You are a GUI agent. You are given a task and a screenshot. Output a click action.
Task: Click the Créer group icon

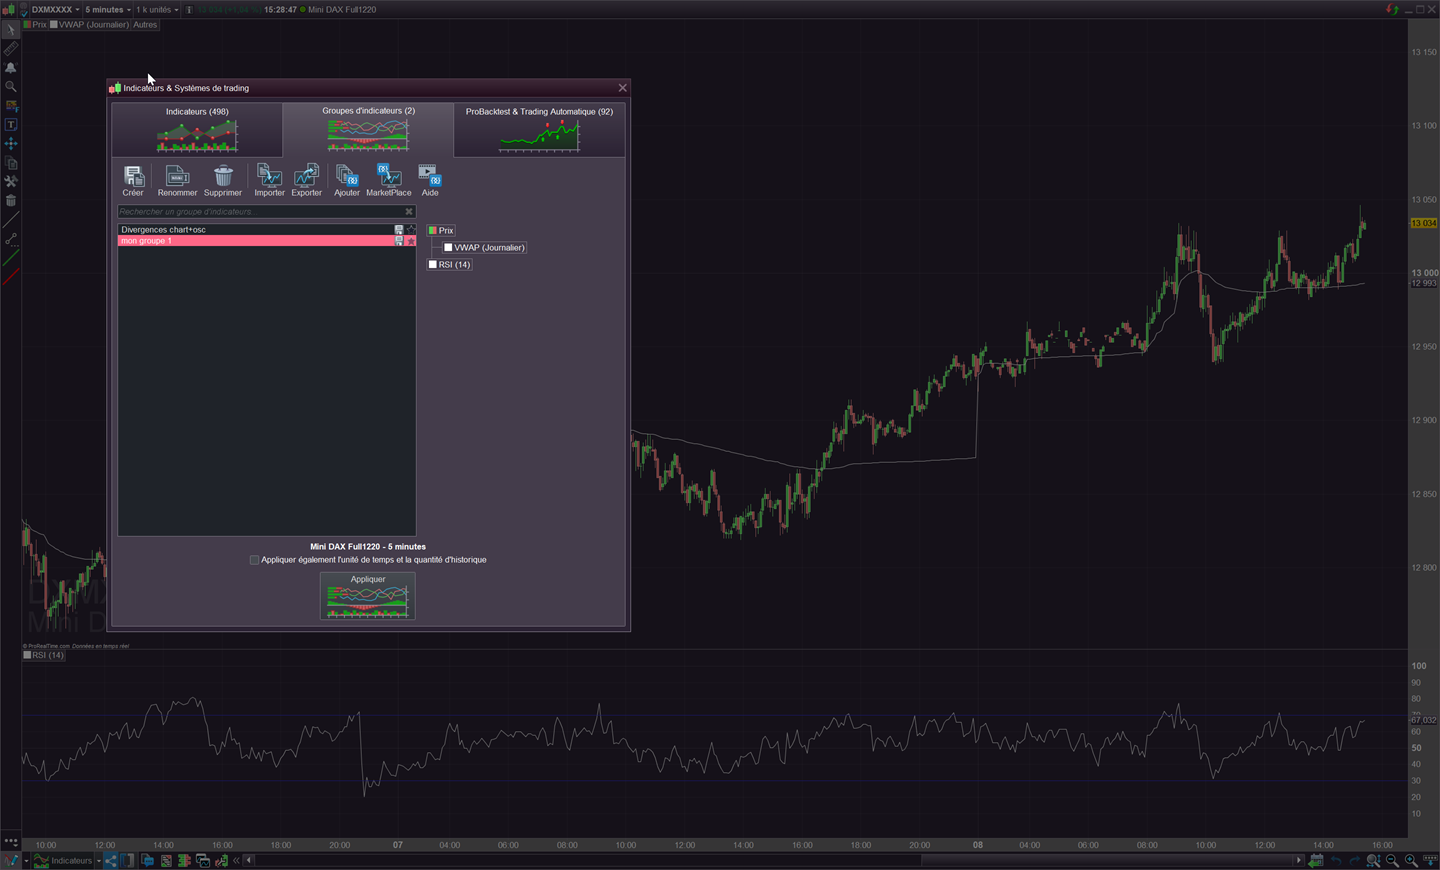pyautogui.click(x=133, y=176)
